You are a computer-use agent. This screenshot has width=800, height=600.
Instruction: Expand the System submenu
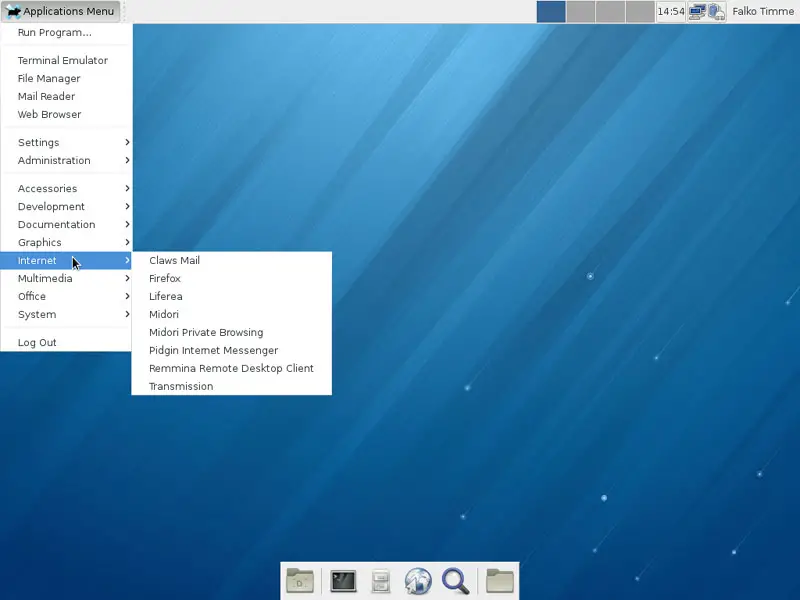pos(66,314)
